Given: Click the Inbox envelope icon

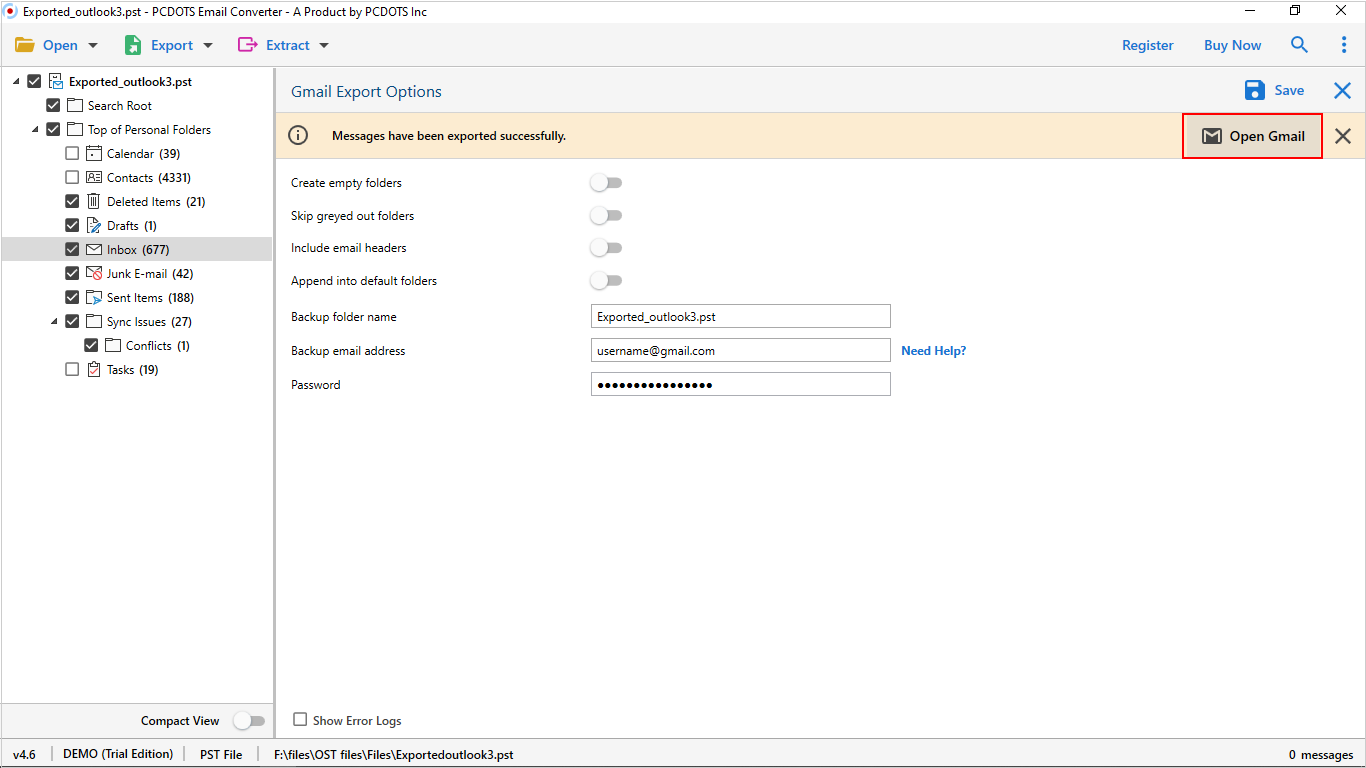Looking at the screenshot, I should pyautogui.click(x=94, y=249).
